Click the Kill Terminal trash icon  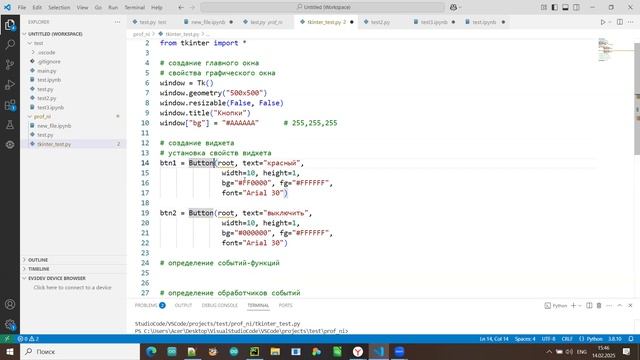[x=599, y=305]
